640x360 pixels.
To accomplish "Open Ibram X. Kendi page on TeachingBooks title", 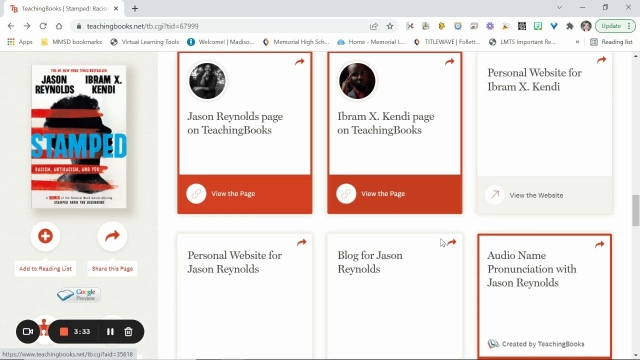I will tap(386, 123).
